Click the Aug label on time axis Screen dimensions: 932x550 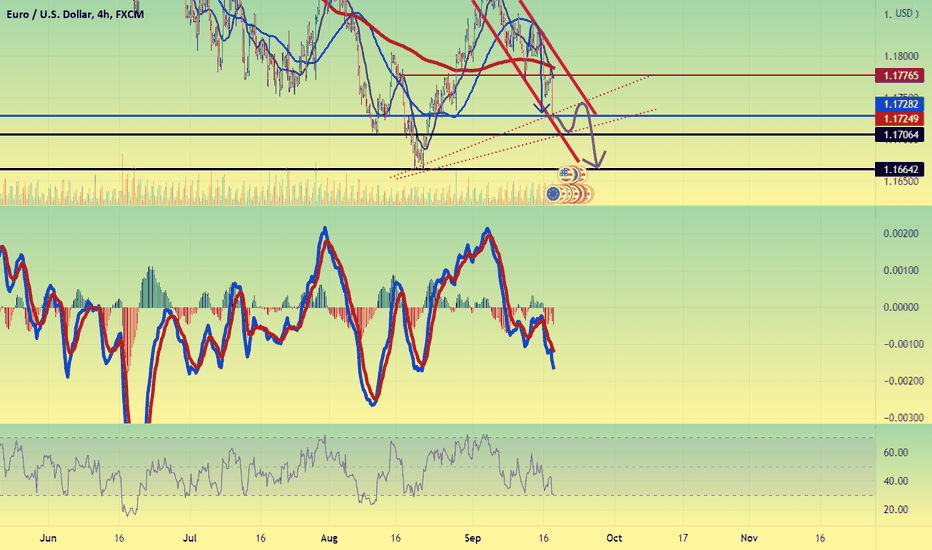pos(329,538)
